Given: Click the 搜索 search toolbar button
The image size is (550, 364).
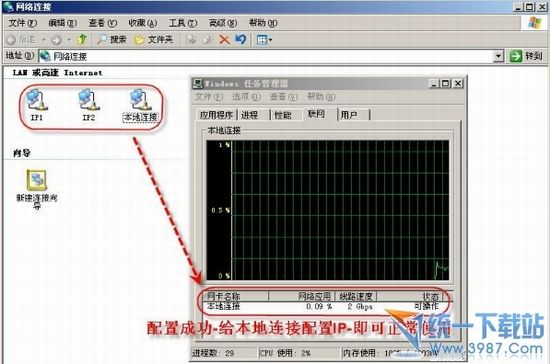Looking at the screenshot, I should (111, 40).
